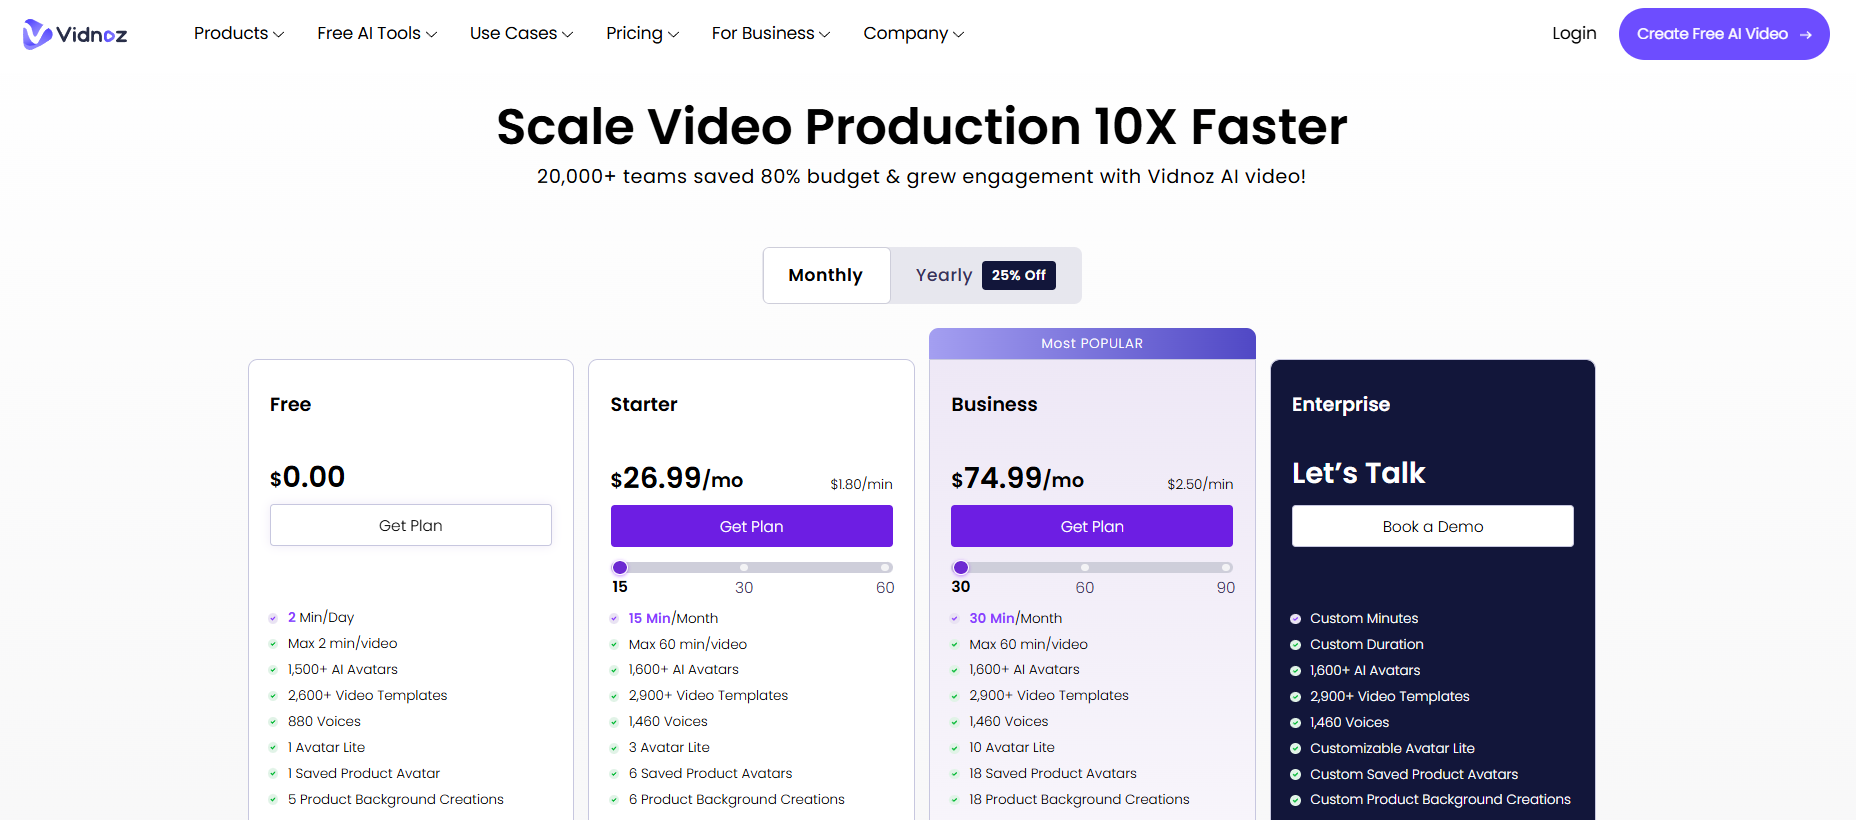Click checkmark beside 2,600+ Video Templates
The width and height of the screenshot is (1856, 820).
[x=273, y=696]
